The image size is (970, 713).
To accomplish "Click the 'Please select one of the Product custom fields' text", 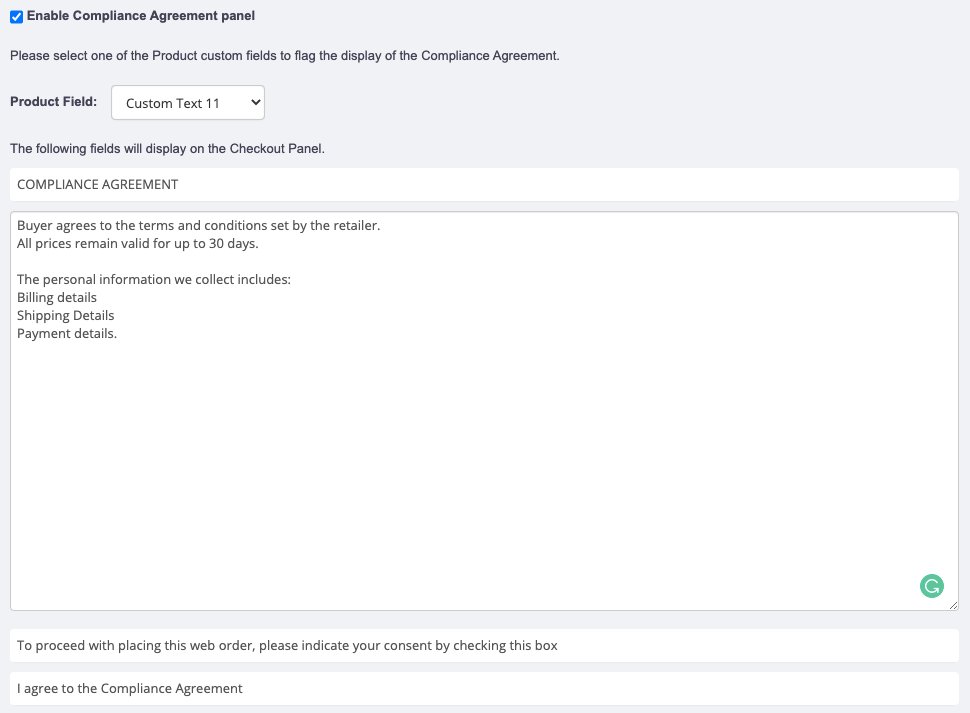I will tap(284, 56).
